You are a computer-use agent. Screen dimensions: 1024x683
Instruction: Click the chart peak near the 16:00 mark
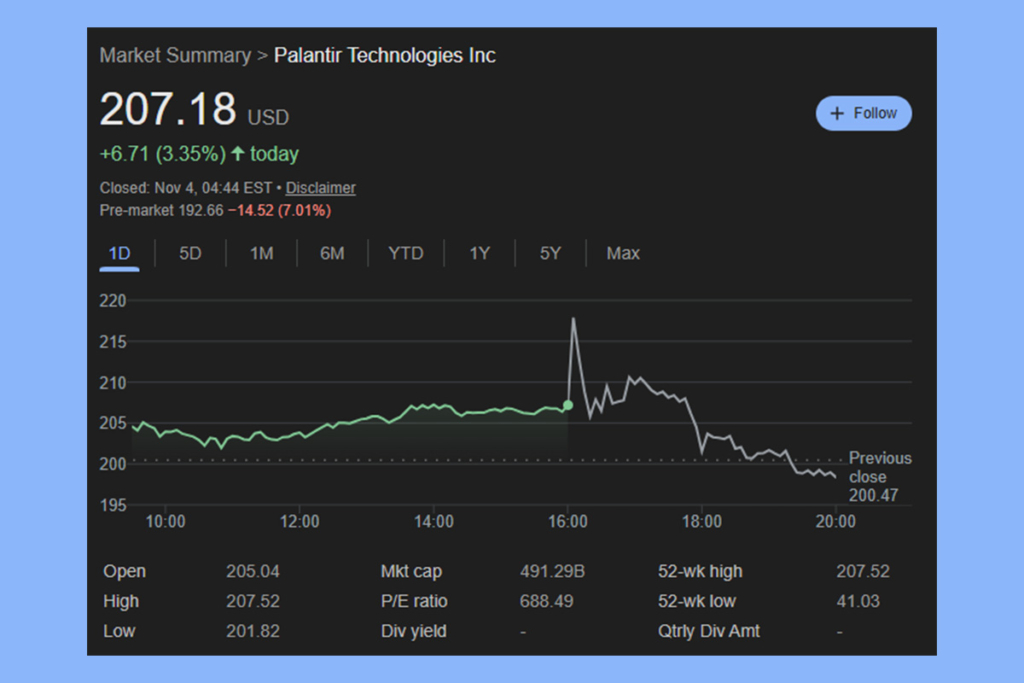click(x=573, y=320)
